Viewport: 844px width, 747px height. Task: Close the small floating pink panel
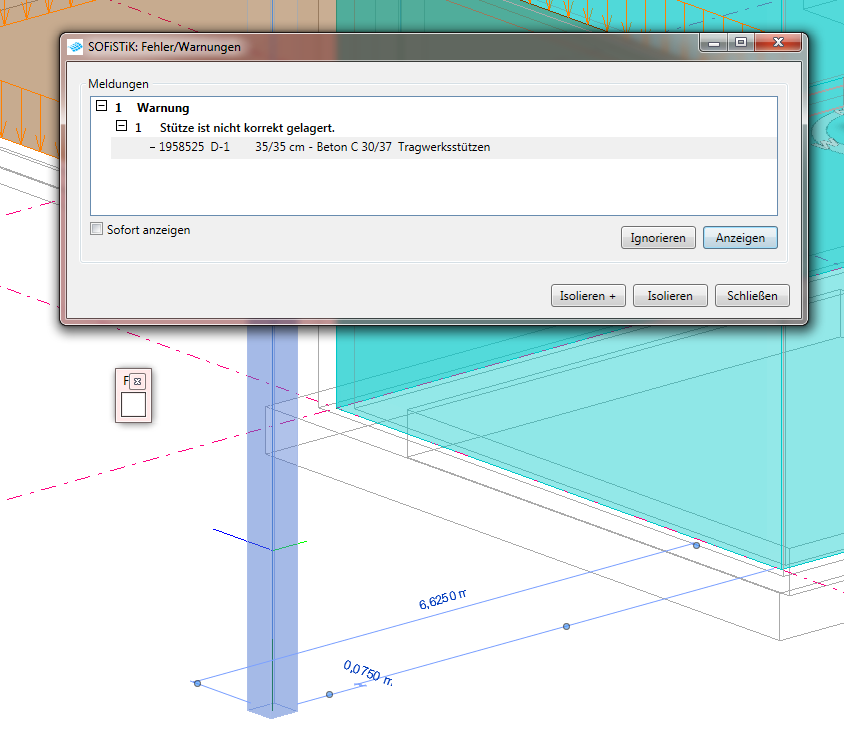tap(138, 381)
